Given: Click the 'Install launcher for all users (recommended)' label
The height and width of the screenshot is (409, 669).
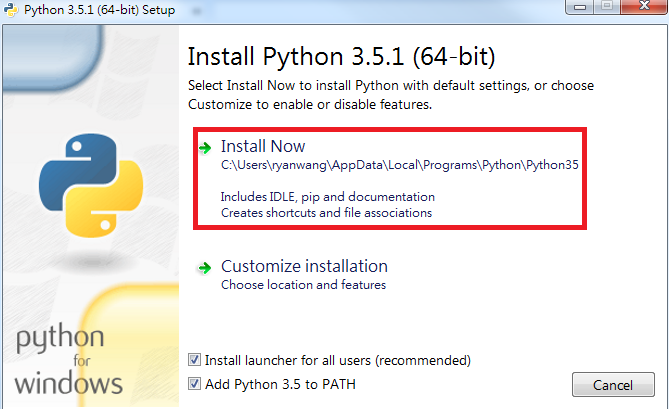Looking at the screenshot, I should tap(338, 360).
